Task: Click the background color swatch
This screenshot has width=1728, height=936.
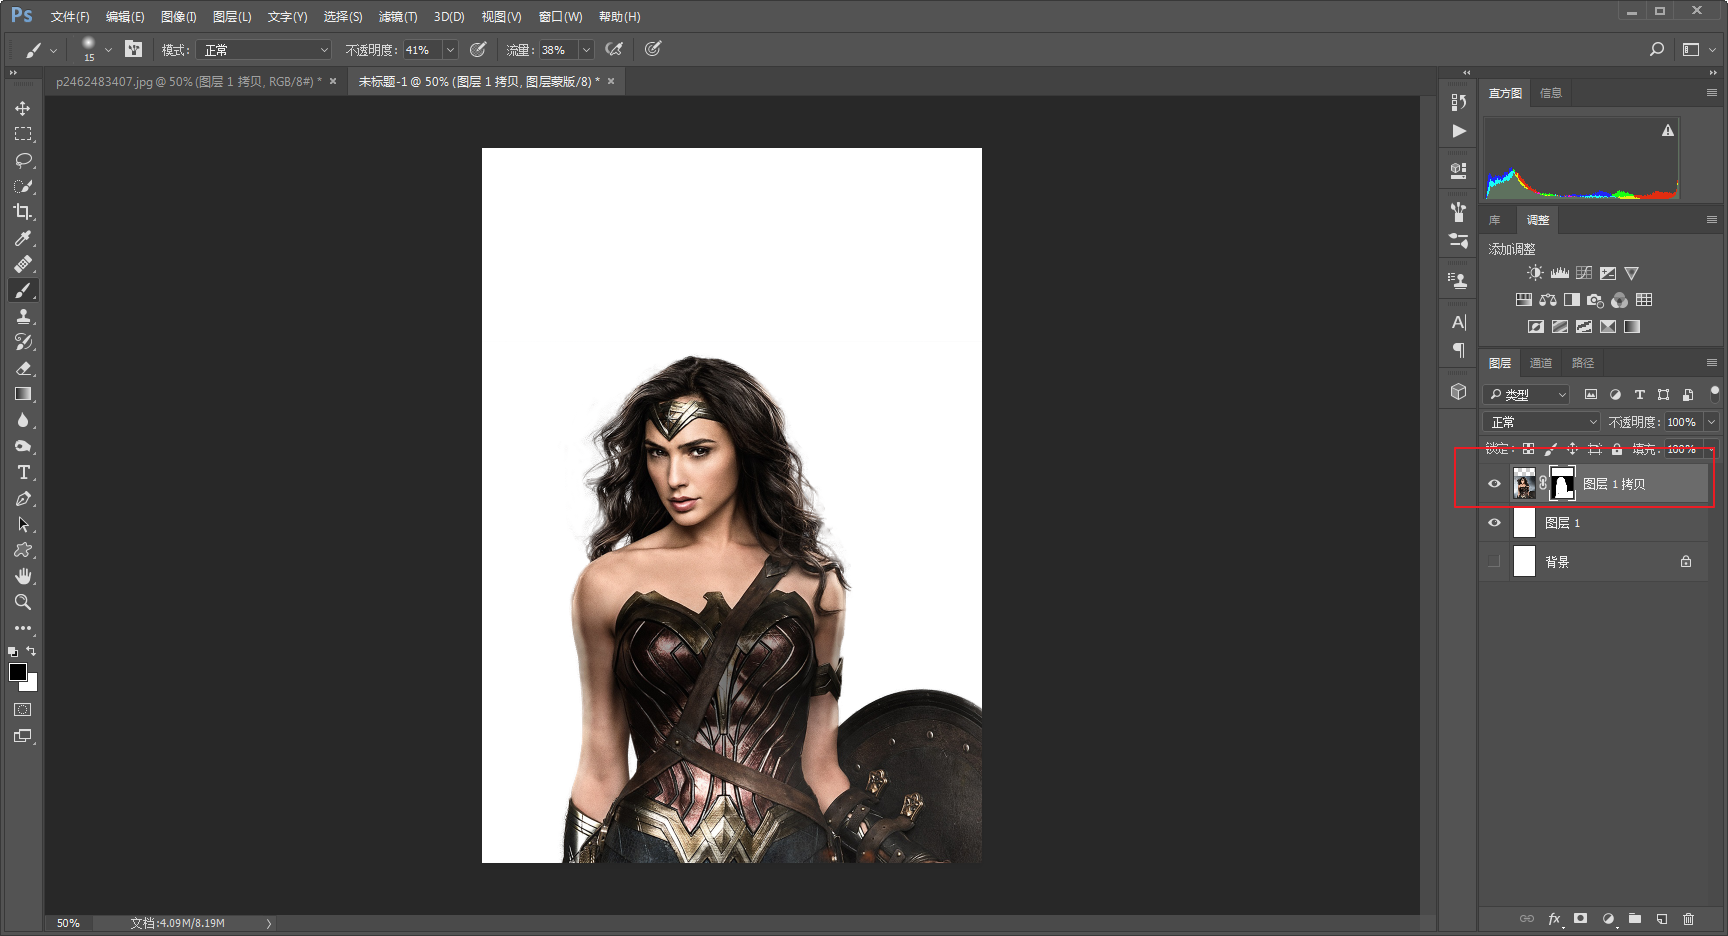Action: [32, 685]
